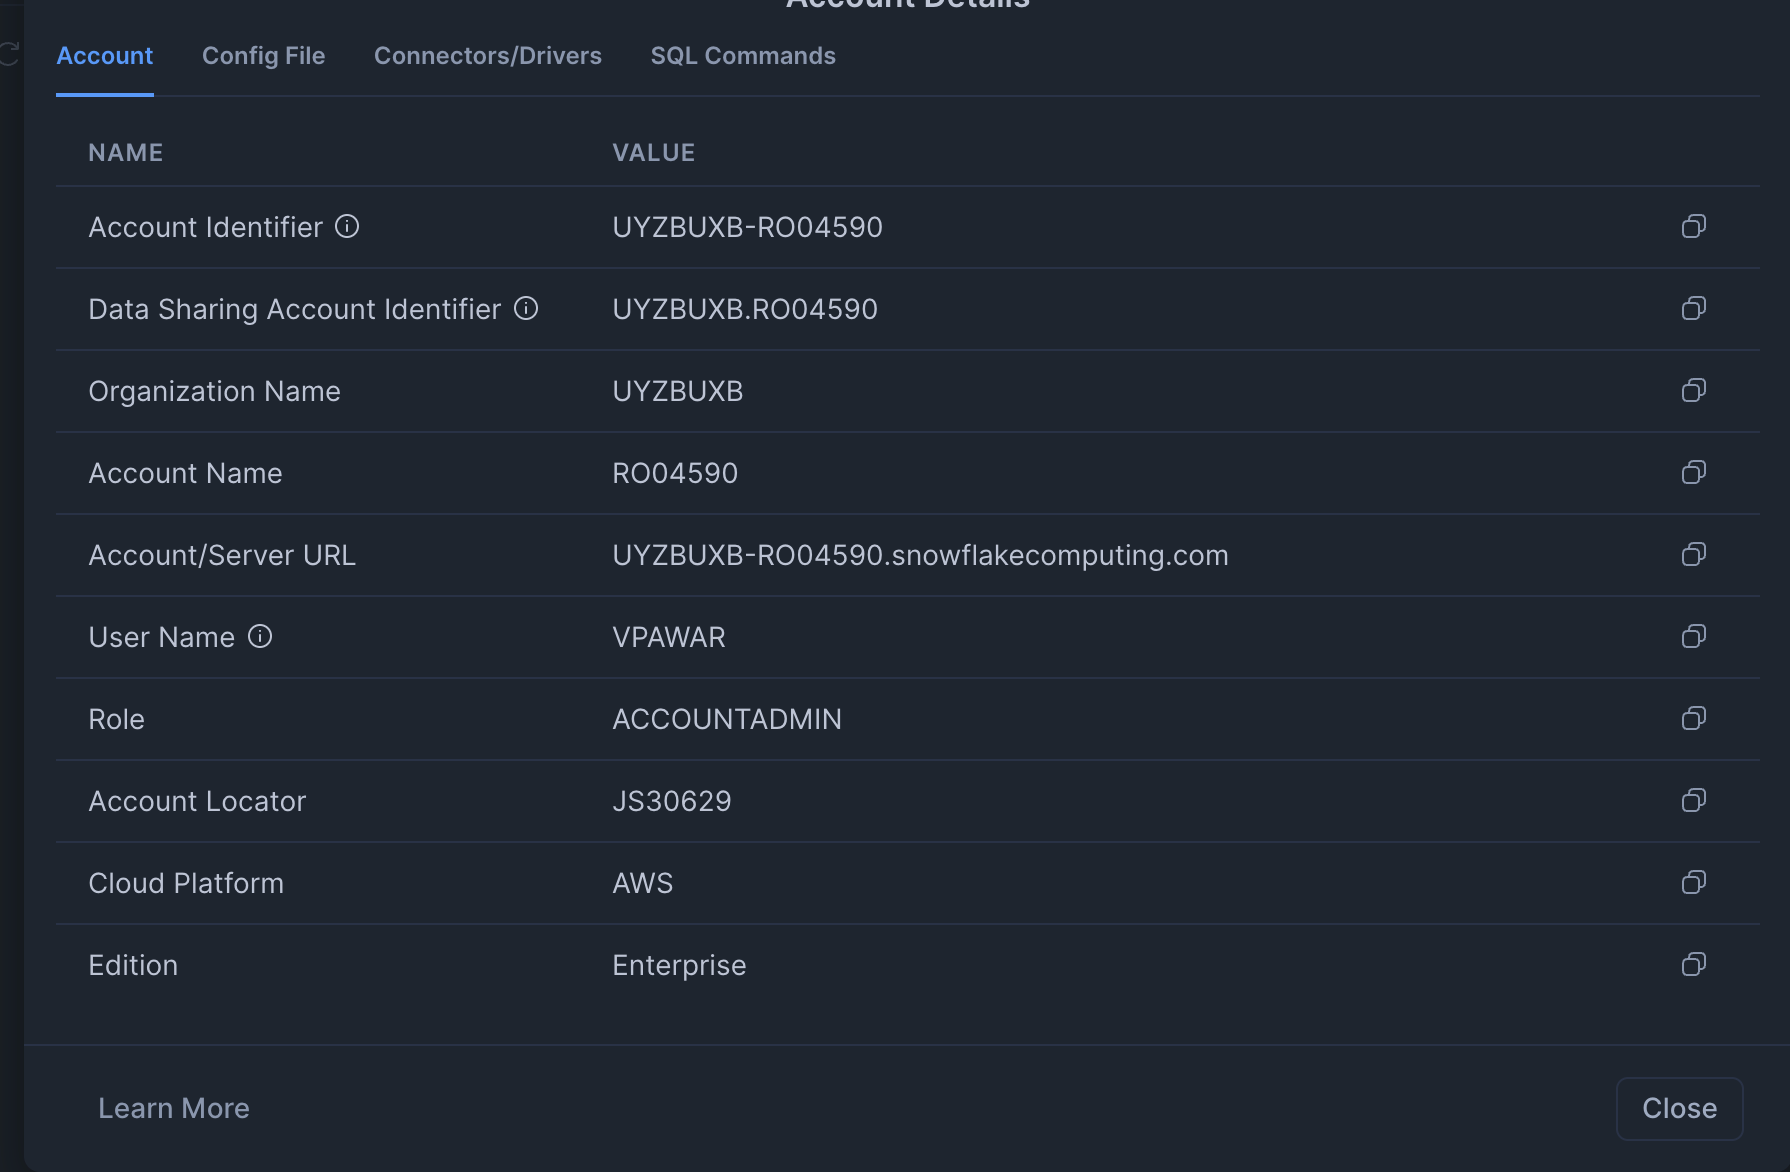Screen dimensions: 1790x1172
Task: Copy the Account Identifier value
Action: pos(1693,227)
